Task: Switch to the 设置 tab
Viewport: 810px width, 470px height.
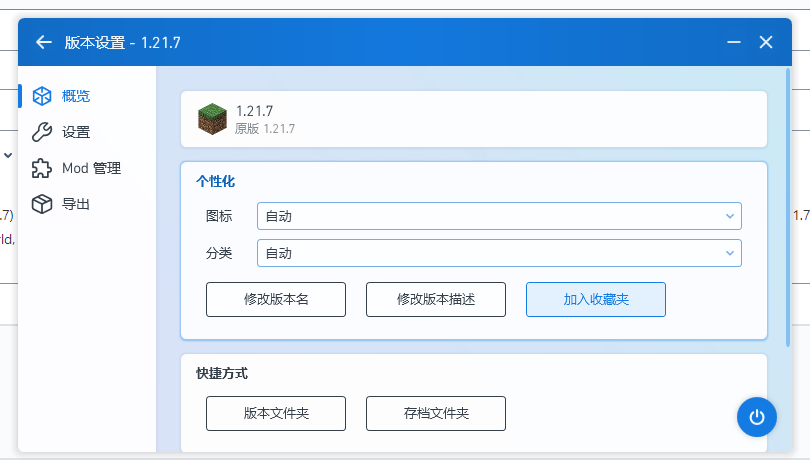Action: (76, 132)
